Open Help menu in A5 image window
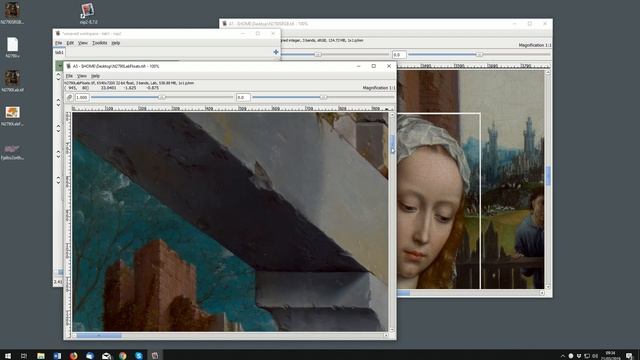 (x=95, y=76)
